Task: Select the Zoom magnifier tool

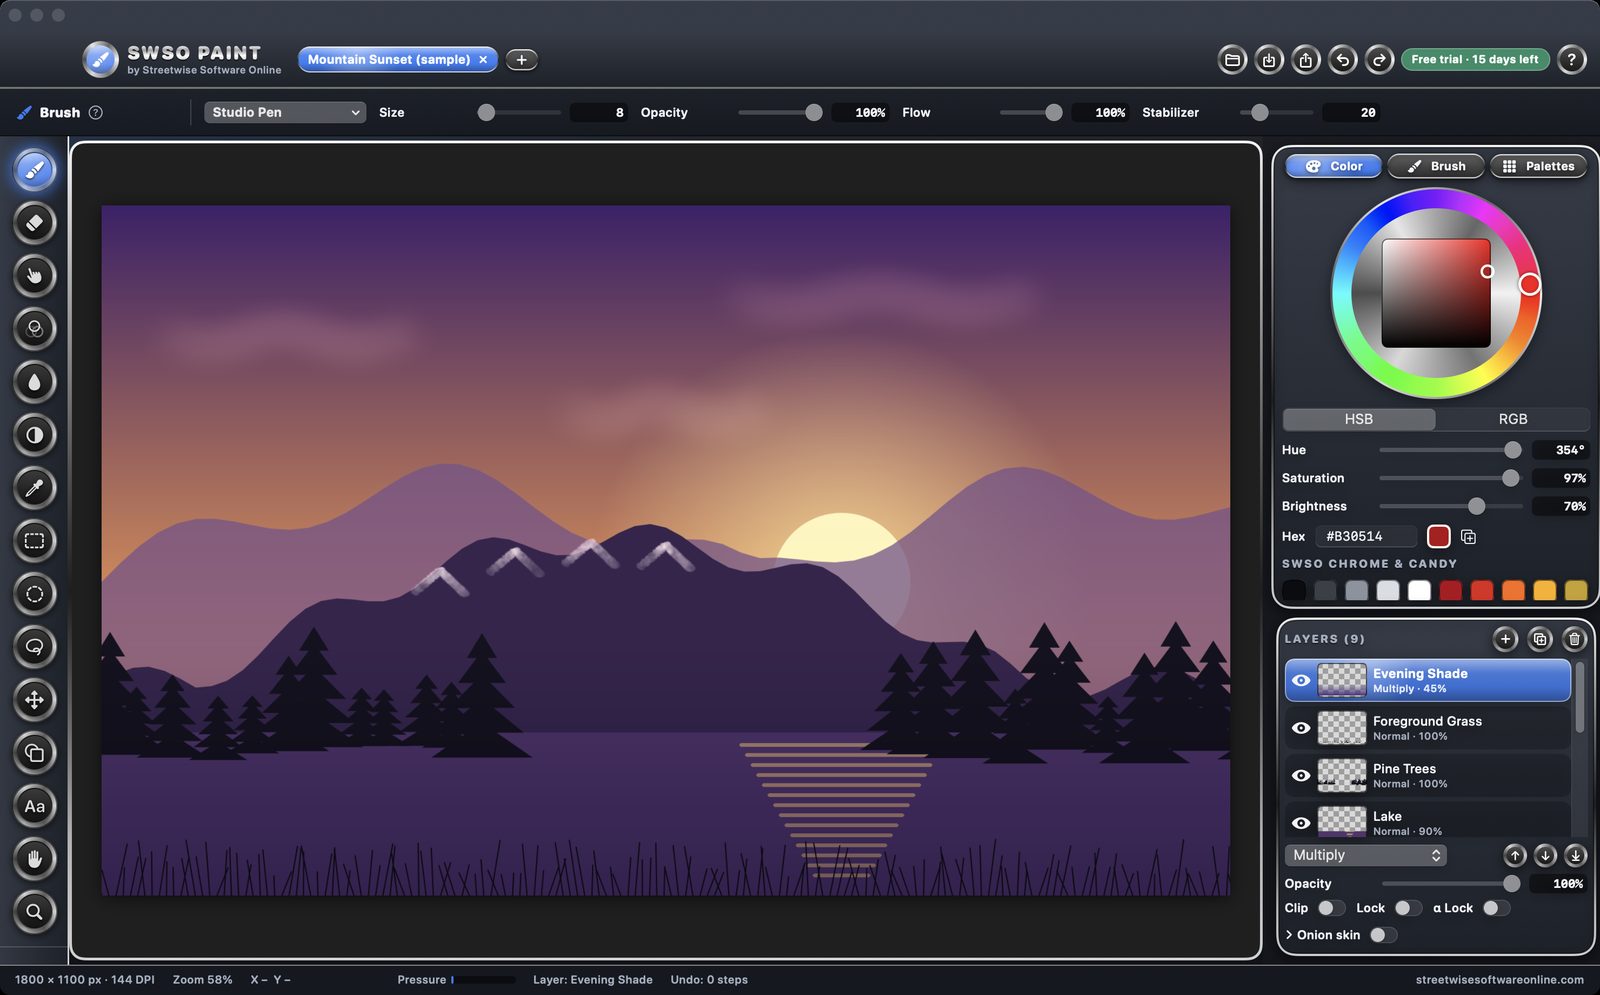Action: coord(34,912)
